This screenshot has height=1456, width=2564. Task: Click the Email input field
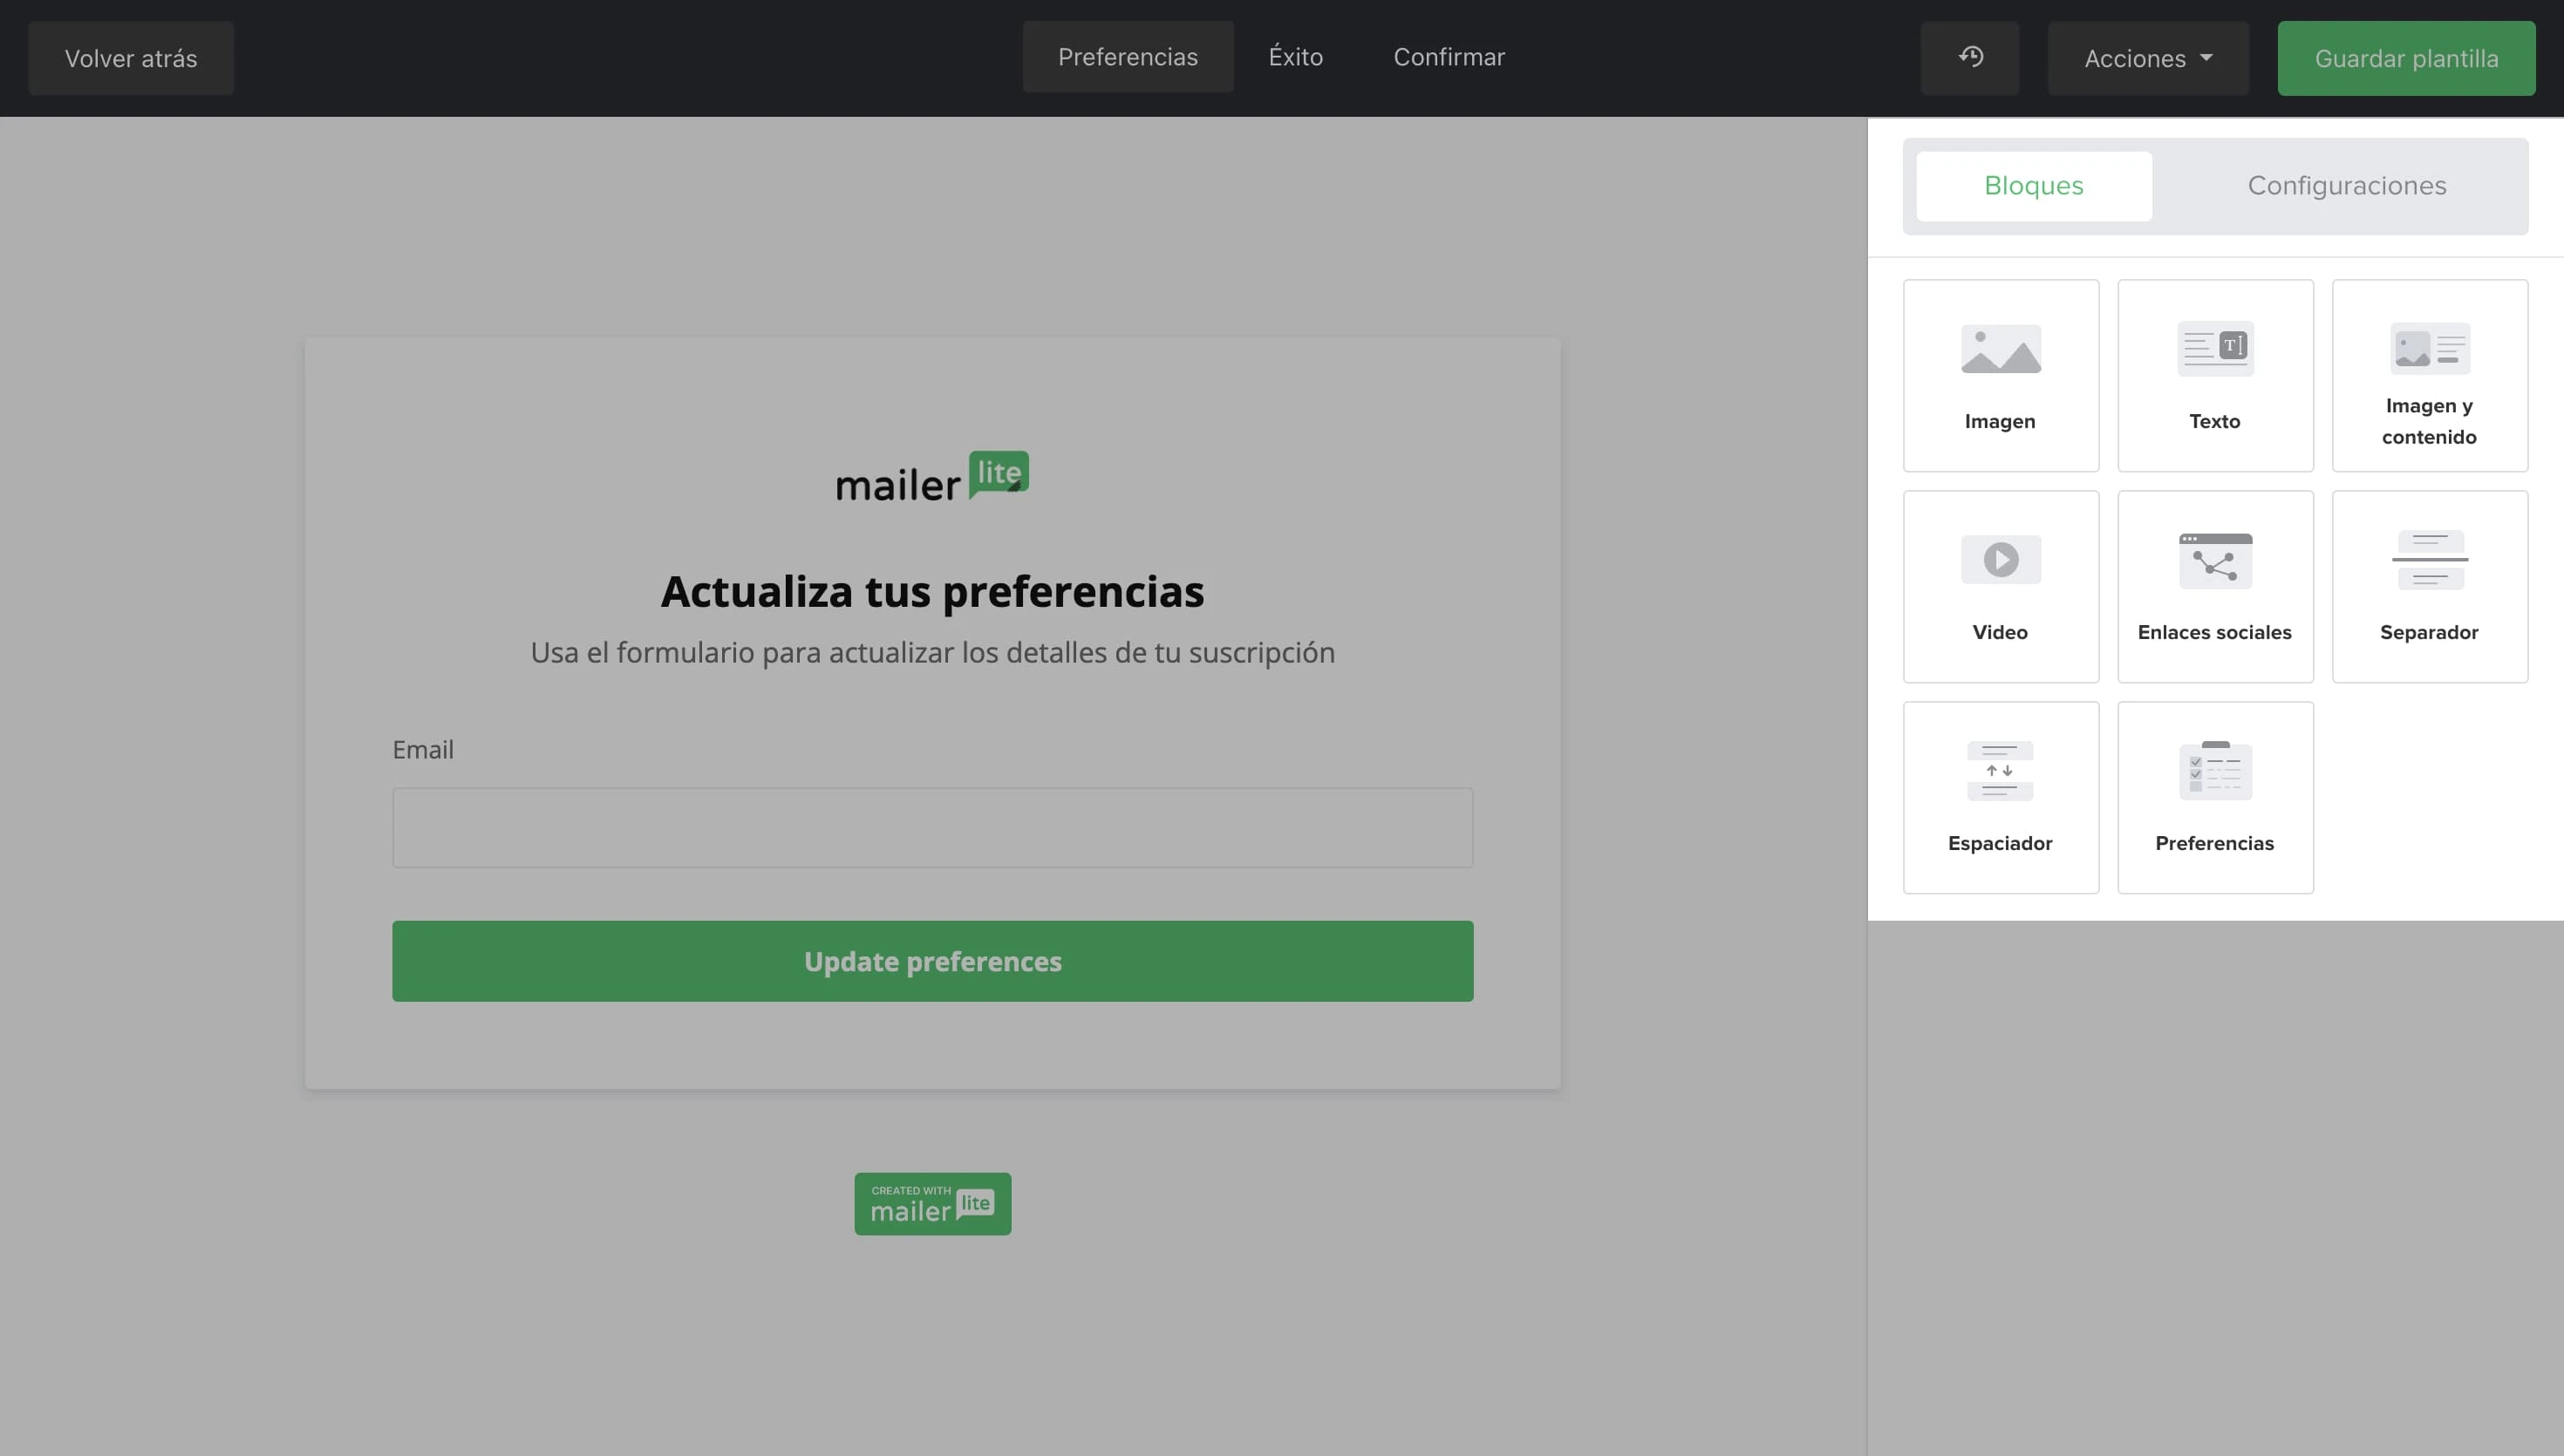click(x=932, y=827)
